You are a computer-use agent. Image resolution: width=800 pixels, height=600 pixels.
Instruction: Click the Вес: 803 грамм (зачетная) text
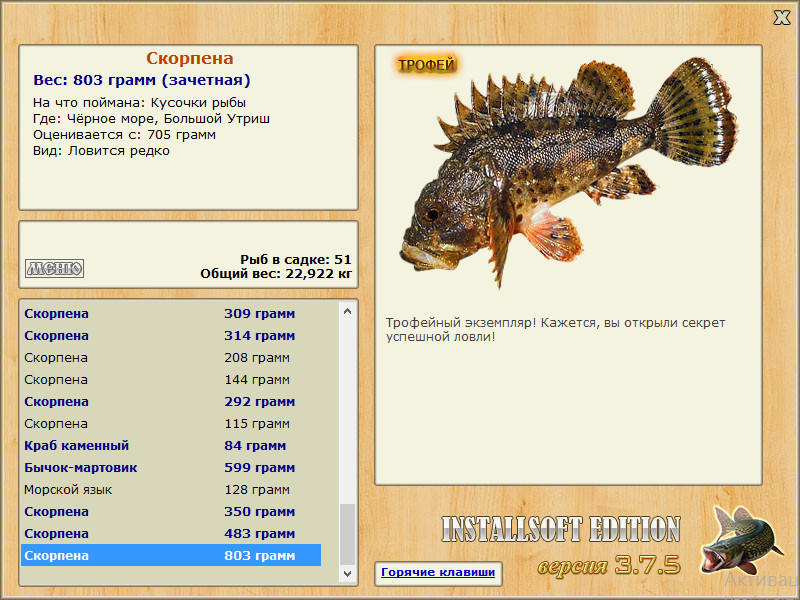click(141, 80)
